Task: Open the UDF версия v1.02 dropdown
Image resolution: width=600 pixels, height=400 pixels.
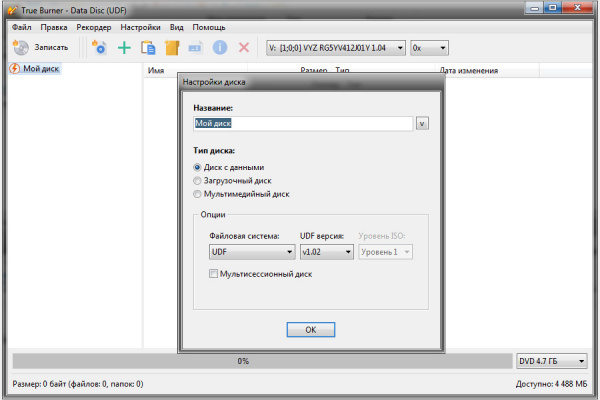Action: click(x=326, y=252)
